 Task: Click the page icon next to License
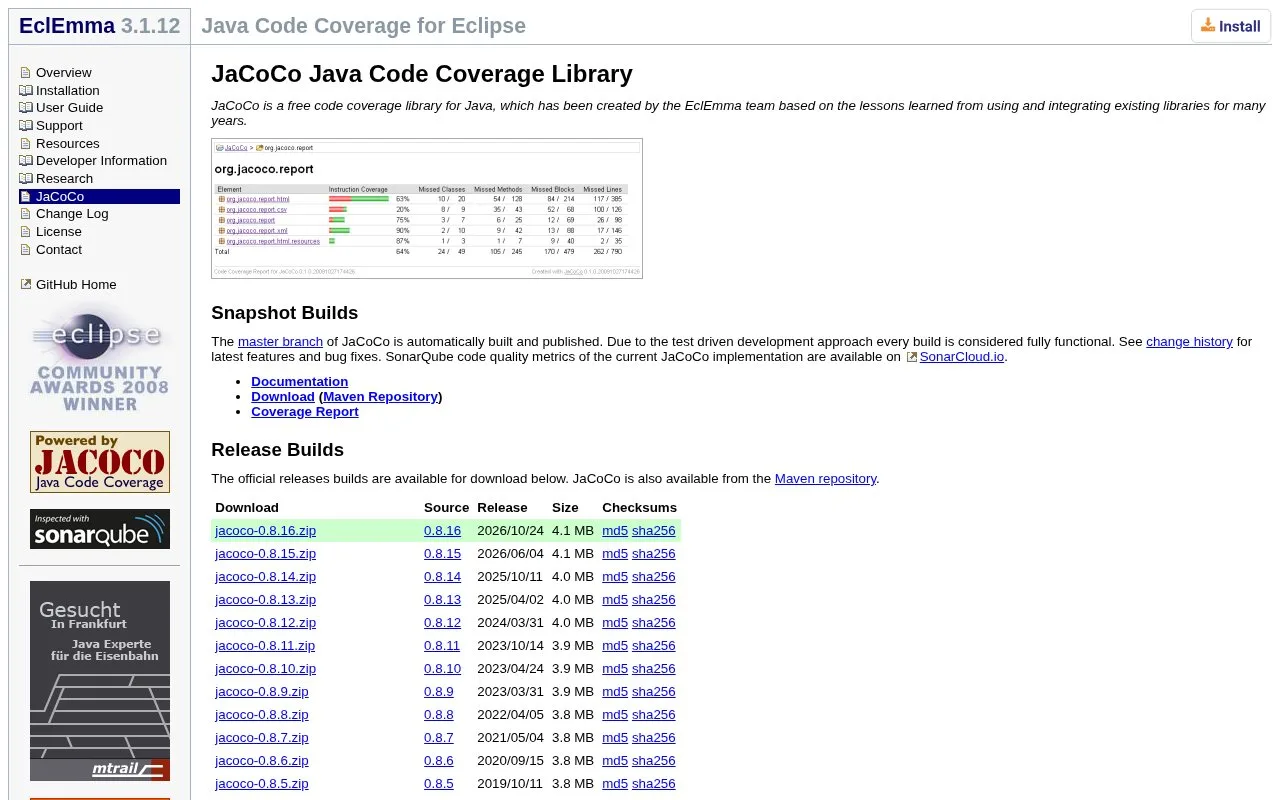tap(26, 232)
